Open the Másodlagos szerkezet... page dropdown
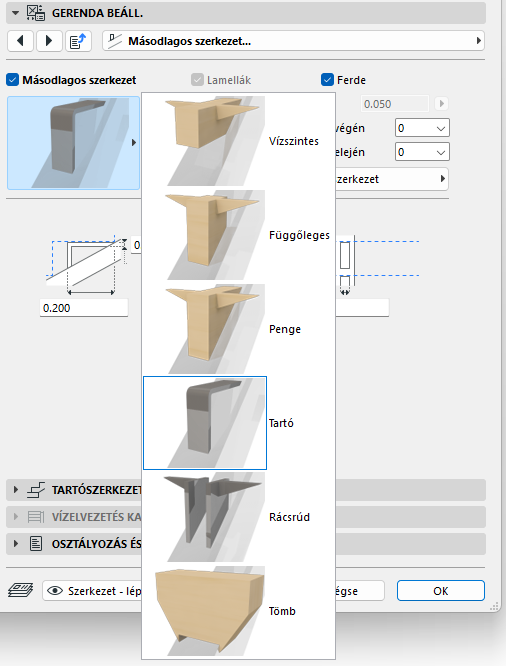This screenshot has width=506, height=666. (x=293, y=41)
